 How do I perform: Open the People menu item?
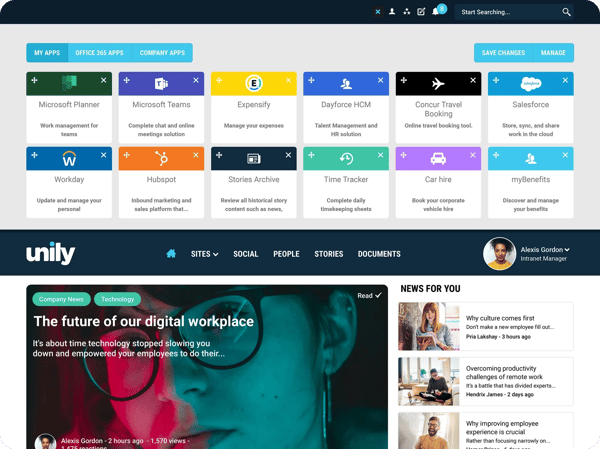[286, 254]
